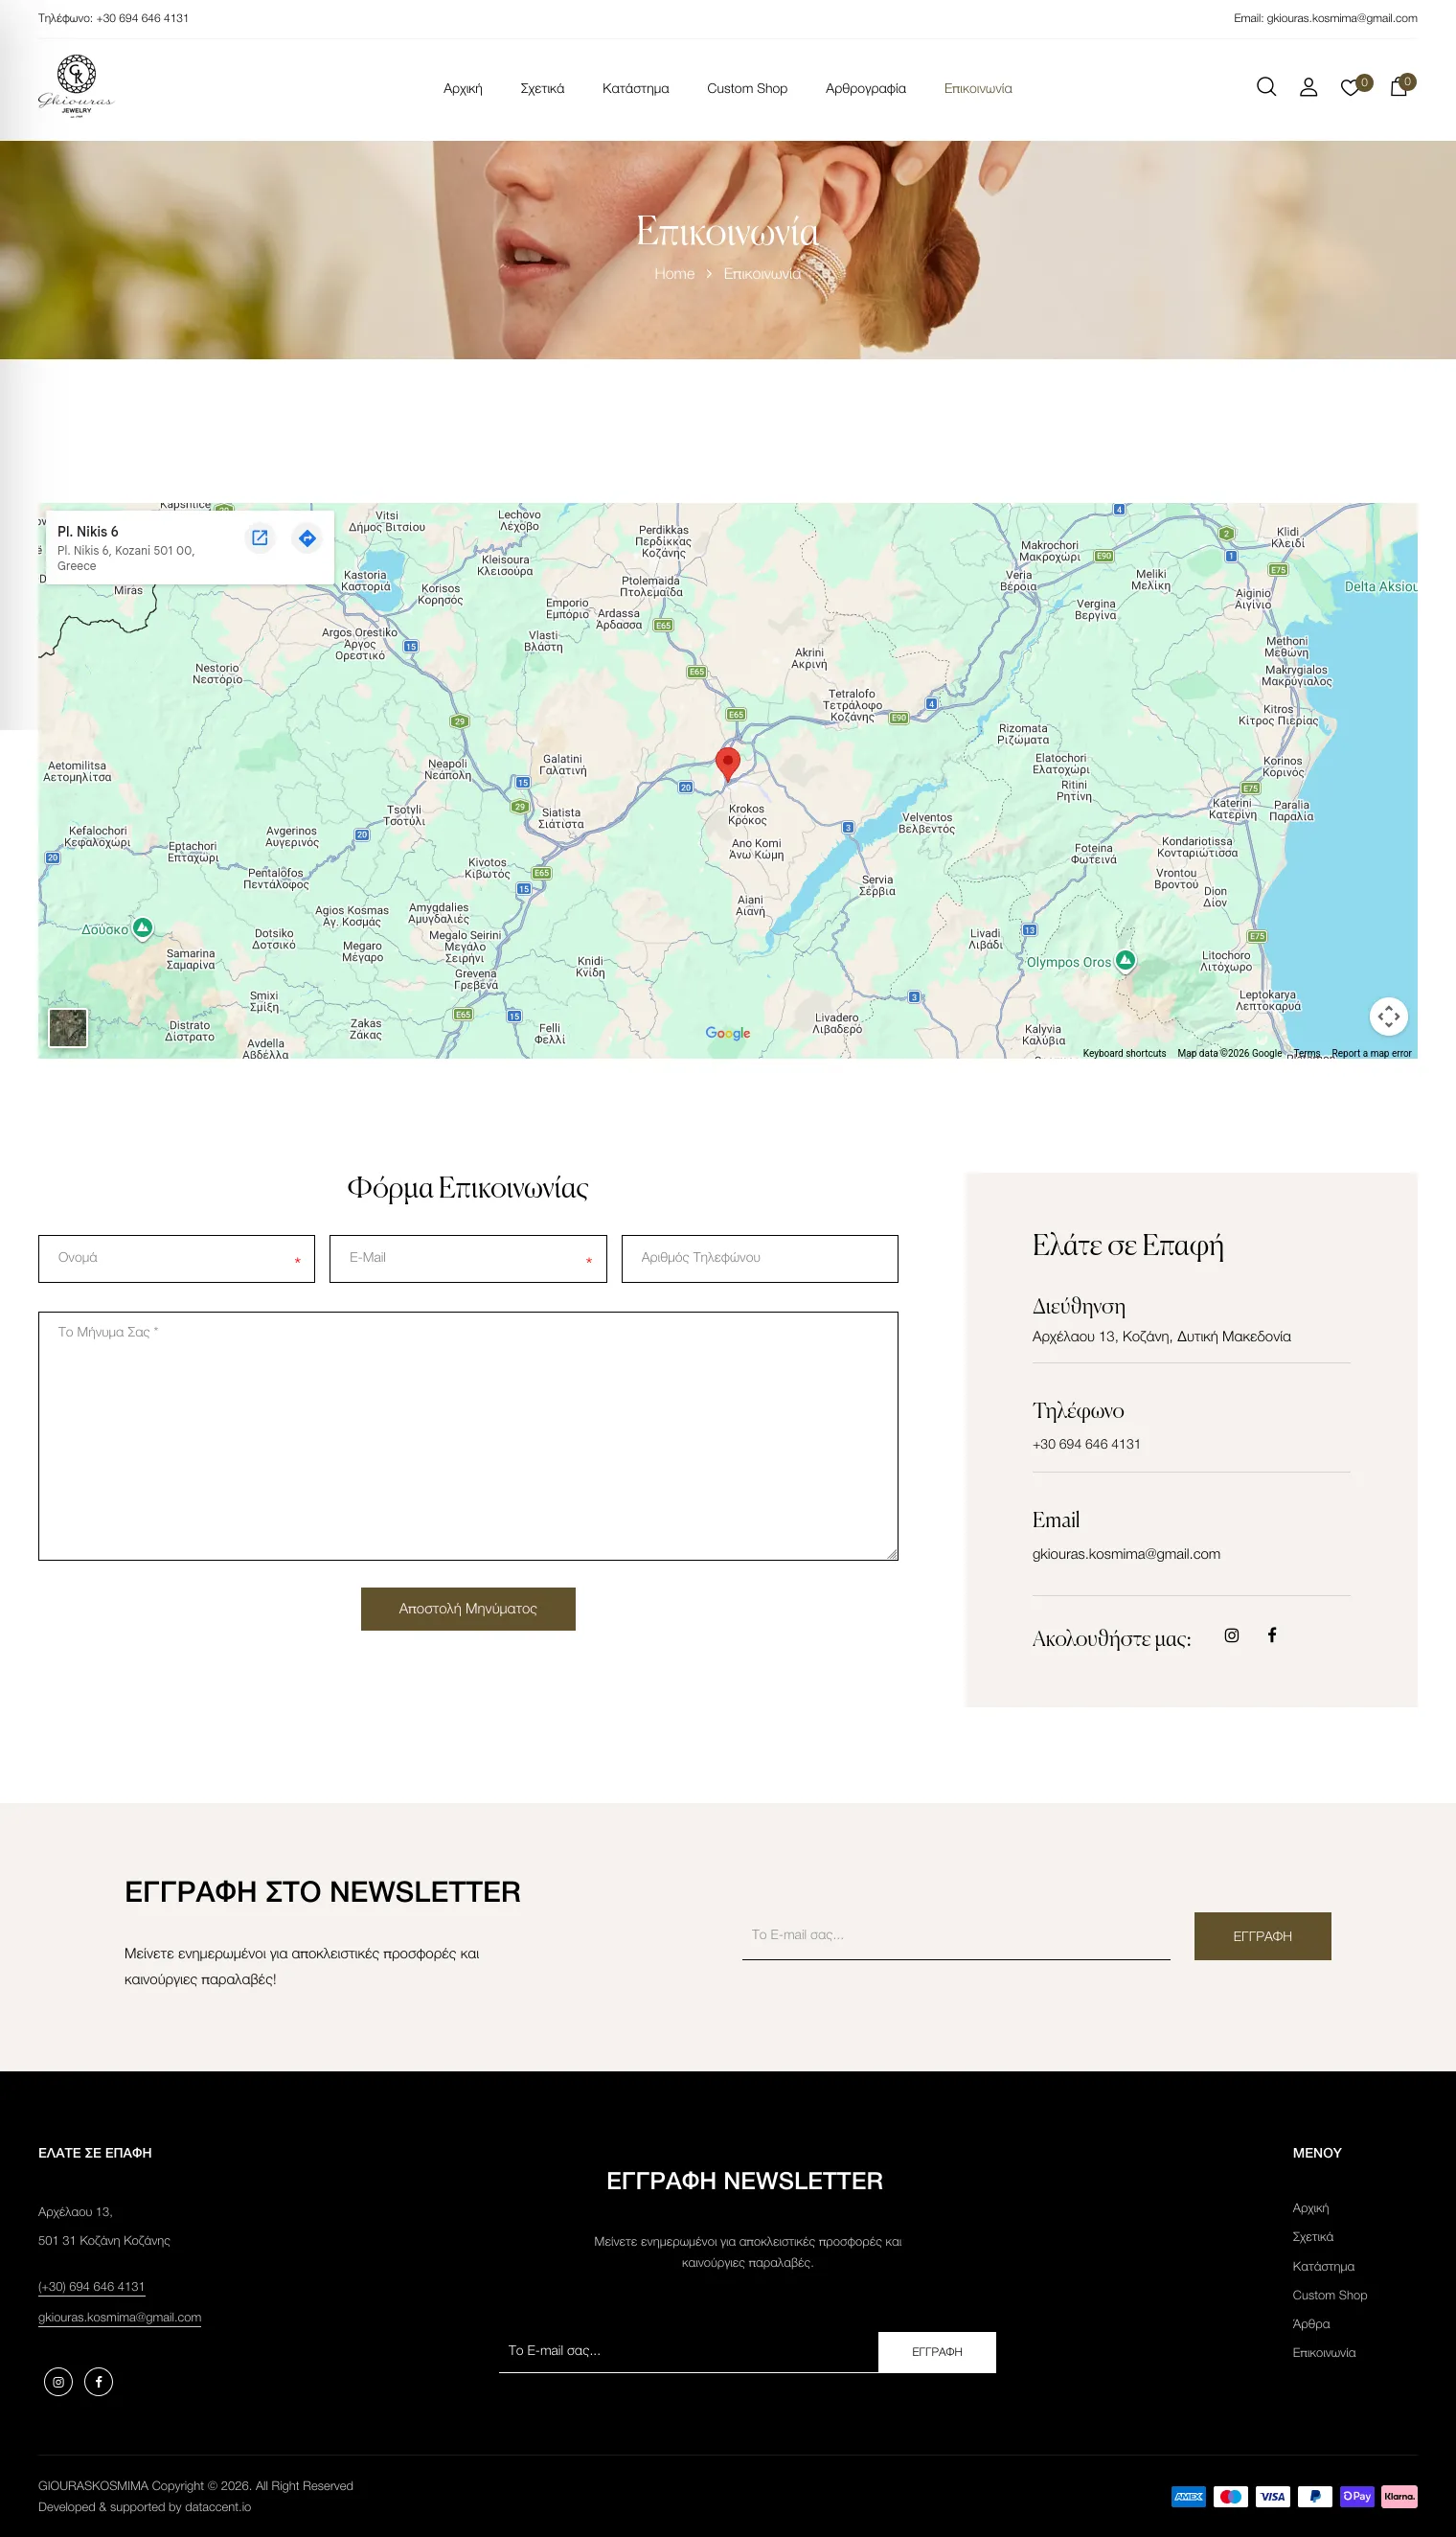
Task: Focus the beige newsletter e-mail field
Action: (x=956, y=1935)
